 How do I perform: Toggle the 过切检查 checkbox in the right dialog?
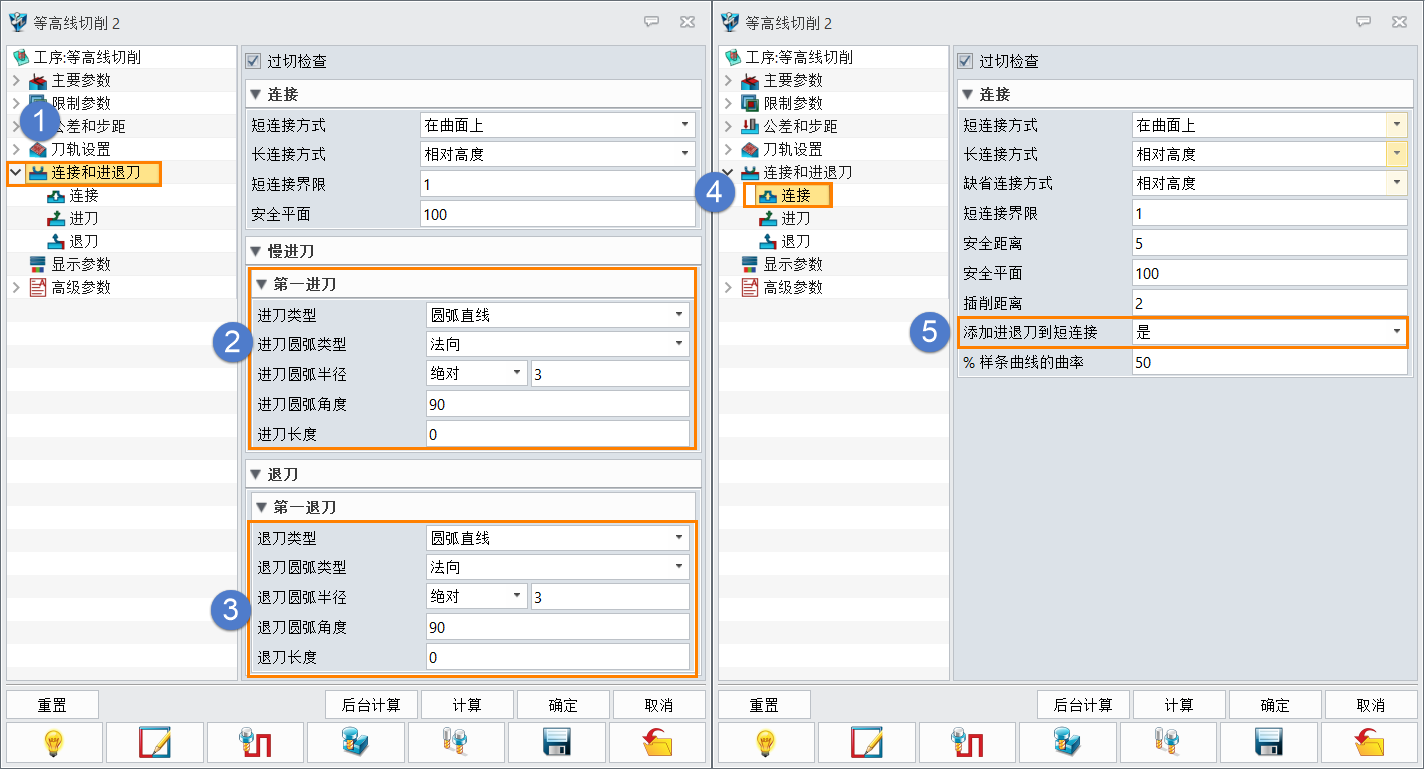(x=965, y=61)
